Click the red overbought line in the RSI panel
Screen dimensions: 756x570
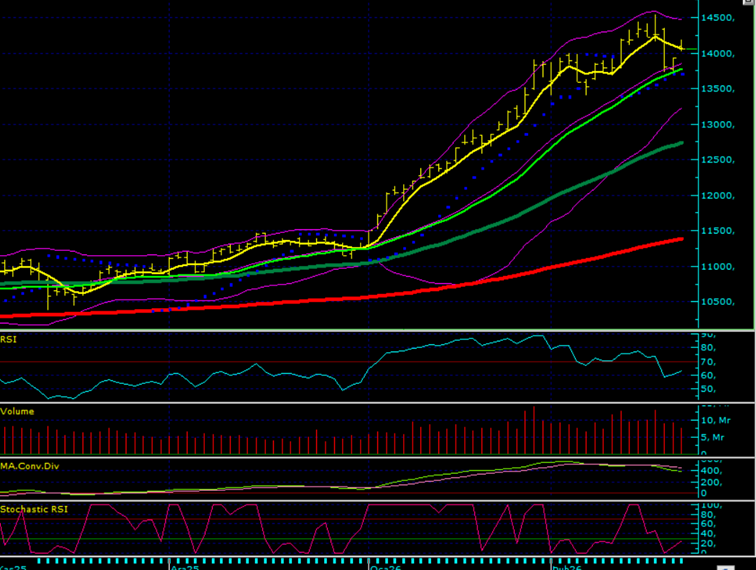pyautogui.click(x=200, y=361)
